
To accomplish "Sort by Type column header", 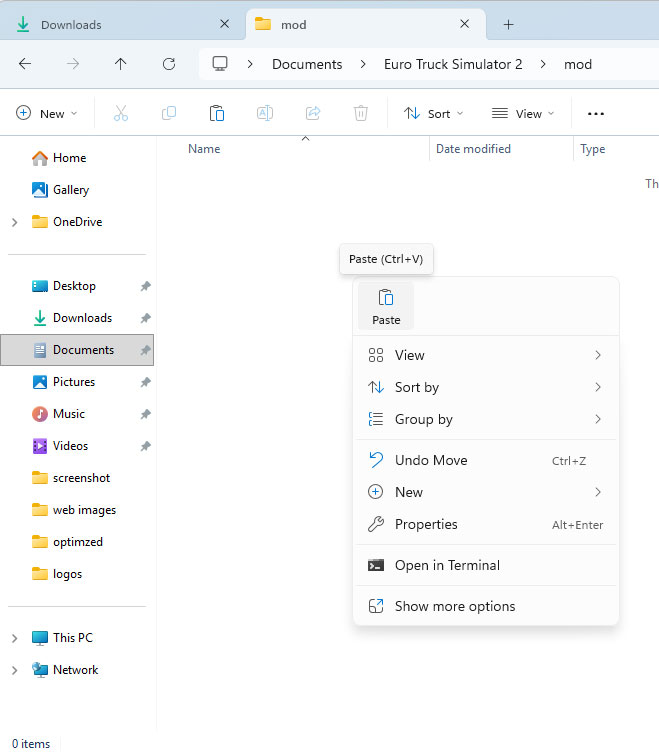I will [592, 149].
